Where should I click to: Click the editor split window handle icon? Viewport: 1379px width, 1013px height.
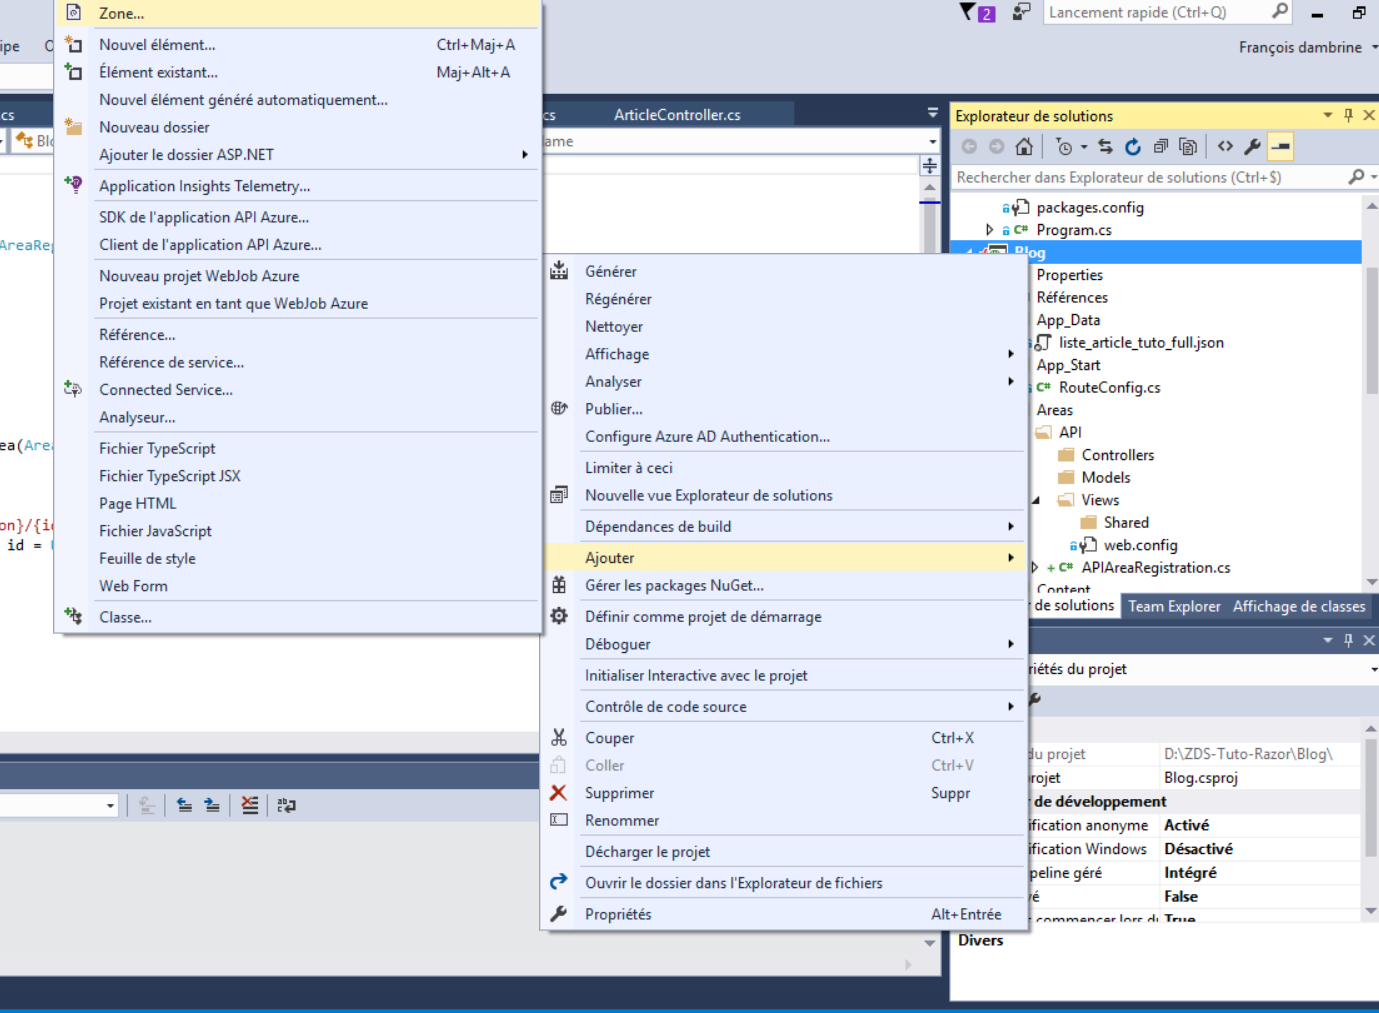pyautogui.click(x=930, y=166)
